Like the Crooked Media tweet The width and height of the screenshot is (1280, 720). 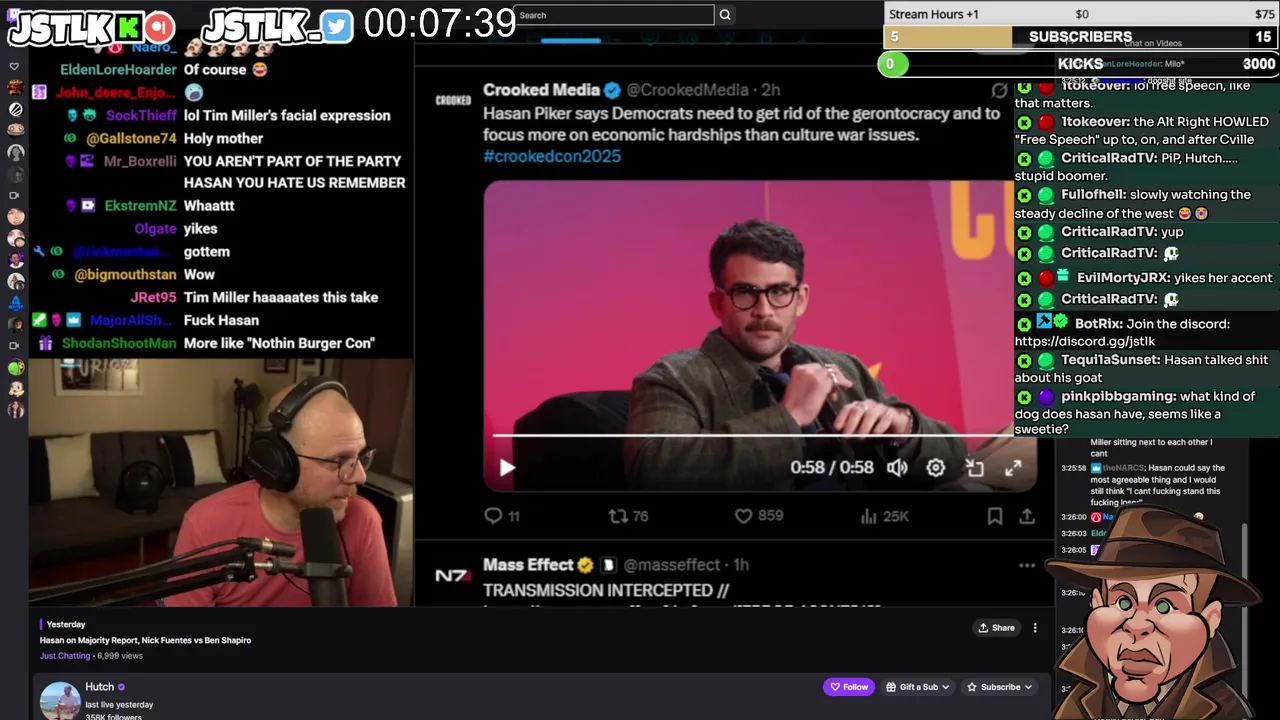coord(758,516)
